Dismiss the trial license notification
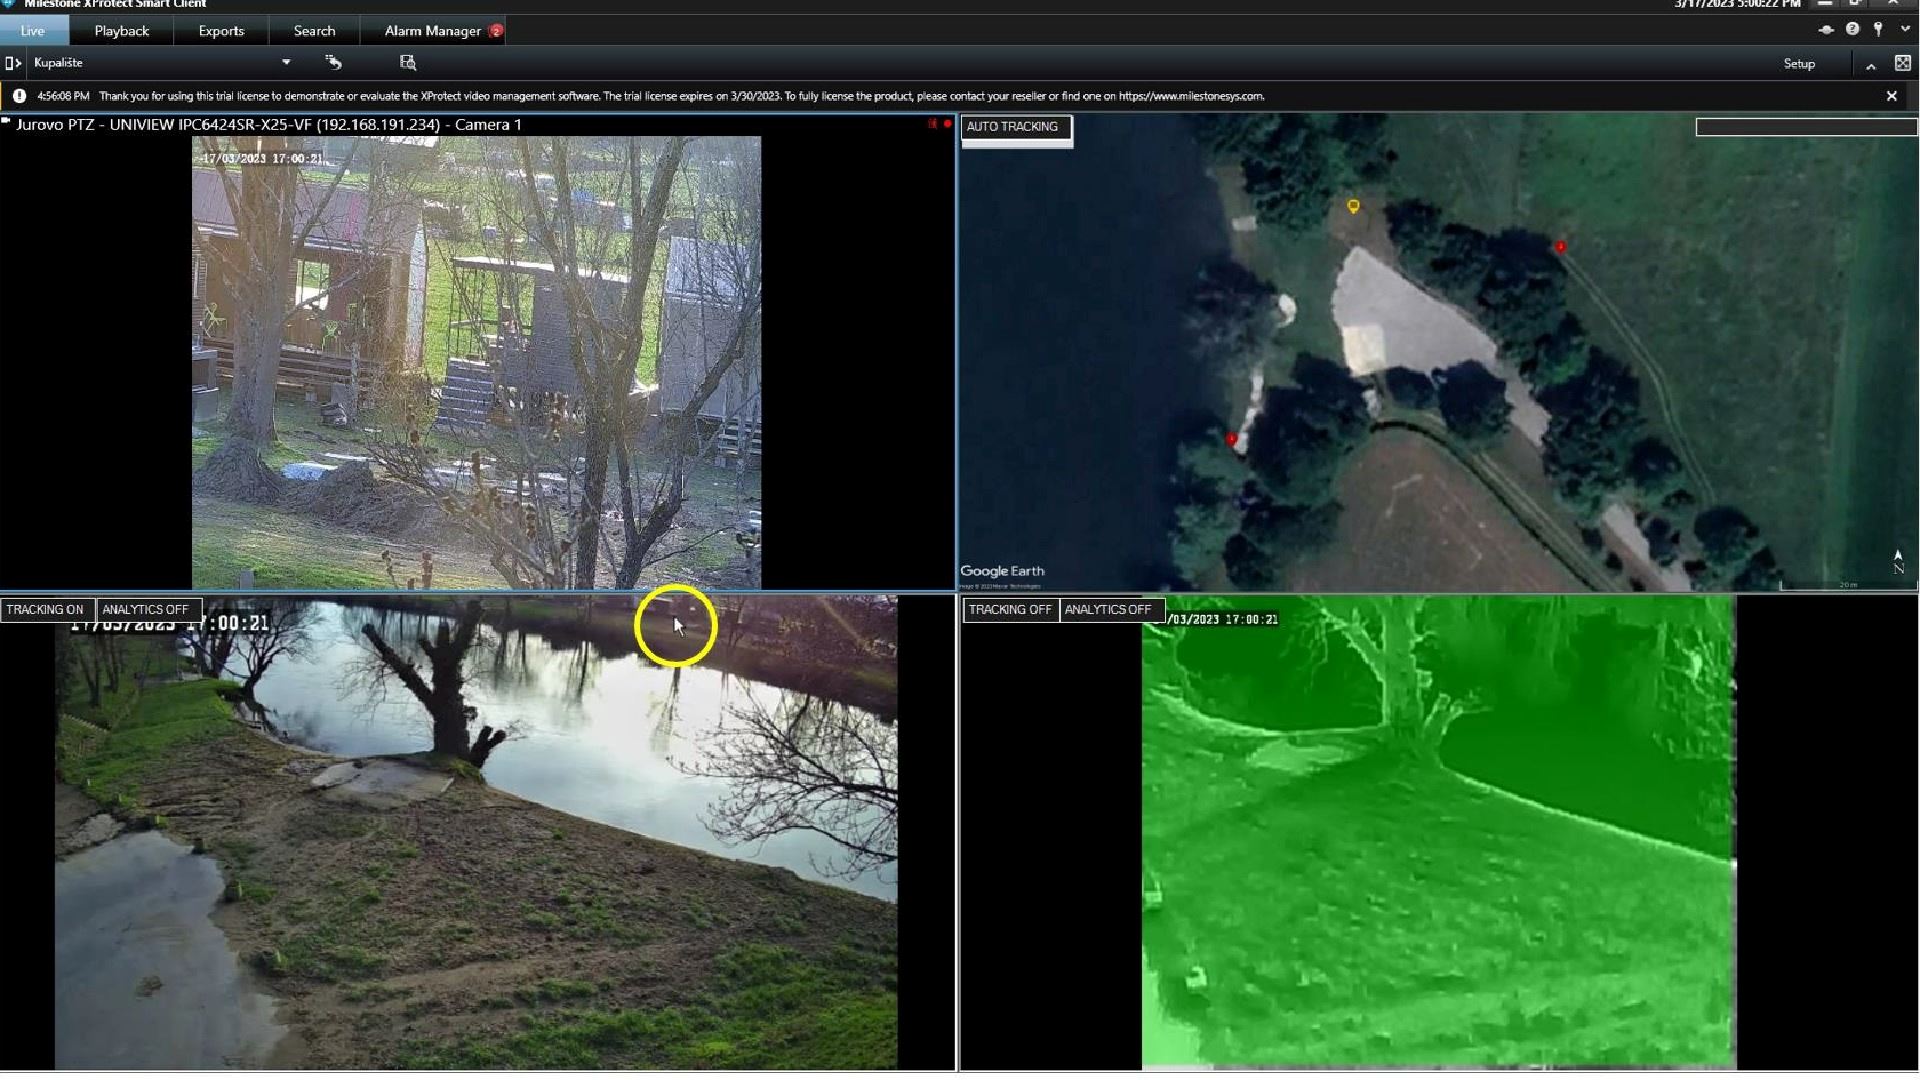The width and height of the screenshot is (1920, 1080). (x=1891, y=96)
